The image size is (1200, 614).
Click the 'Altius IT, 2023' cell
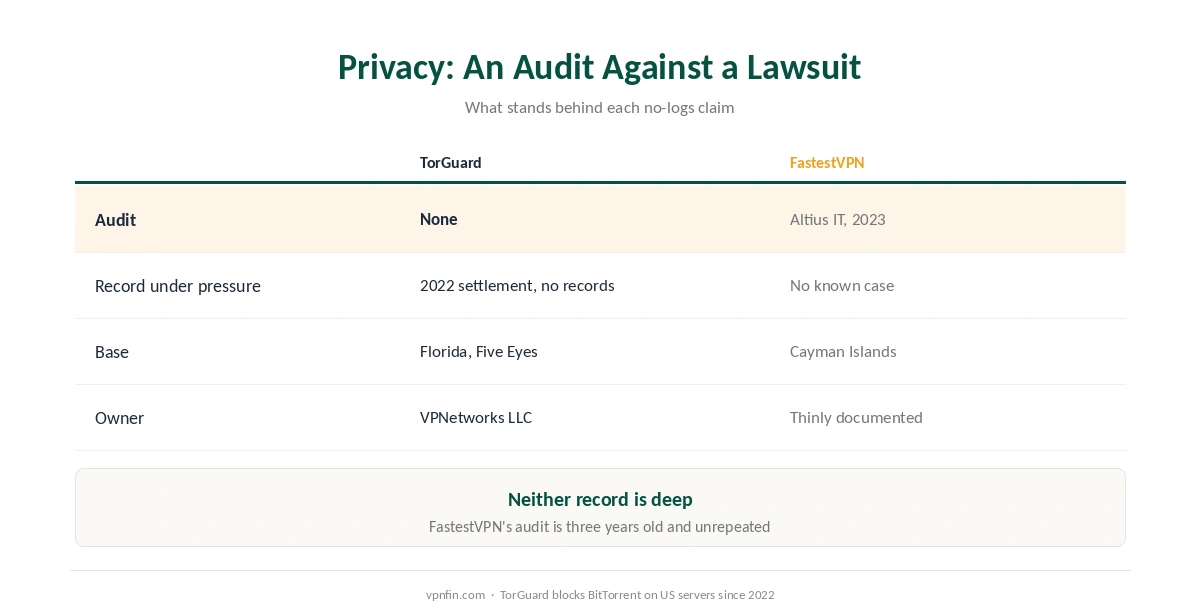[x=837, y=219]
